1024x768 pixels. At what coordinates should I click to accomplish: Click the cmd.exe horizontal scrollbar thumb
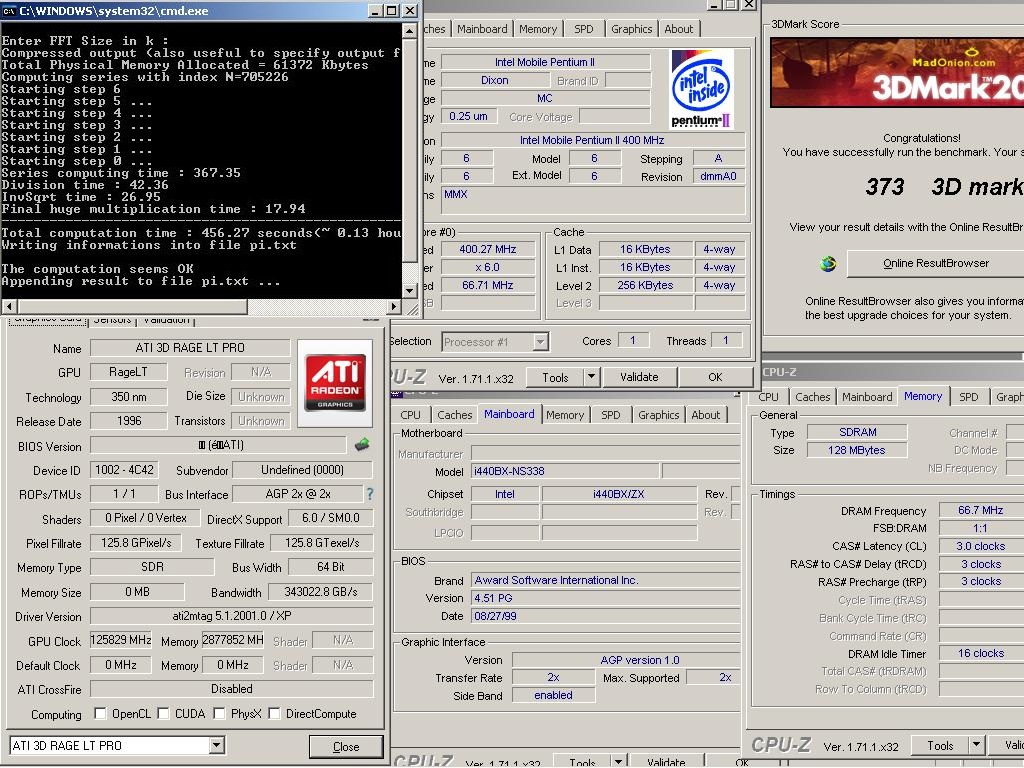(x=132, y=306)
